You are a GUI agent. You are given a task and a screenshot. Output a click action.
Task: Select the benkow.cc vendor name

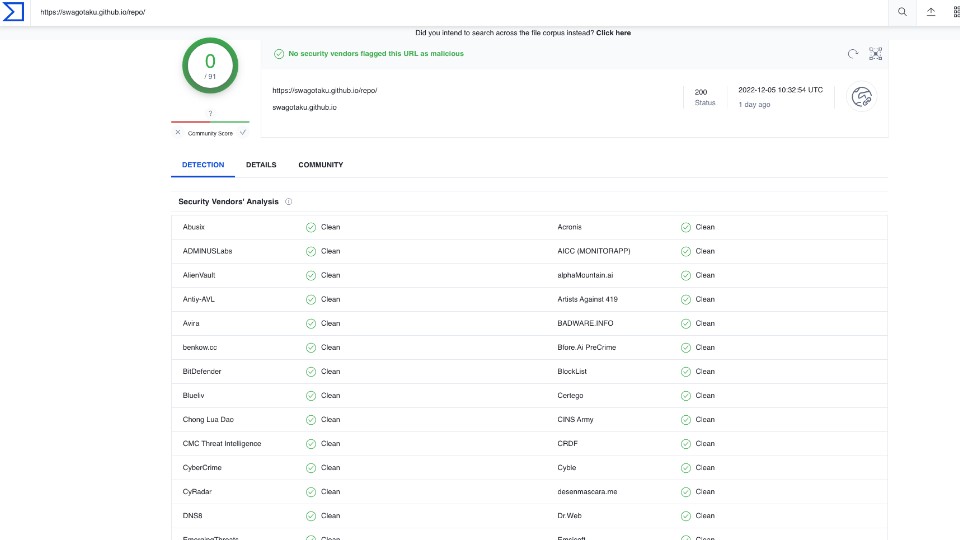click(200, 348)
